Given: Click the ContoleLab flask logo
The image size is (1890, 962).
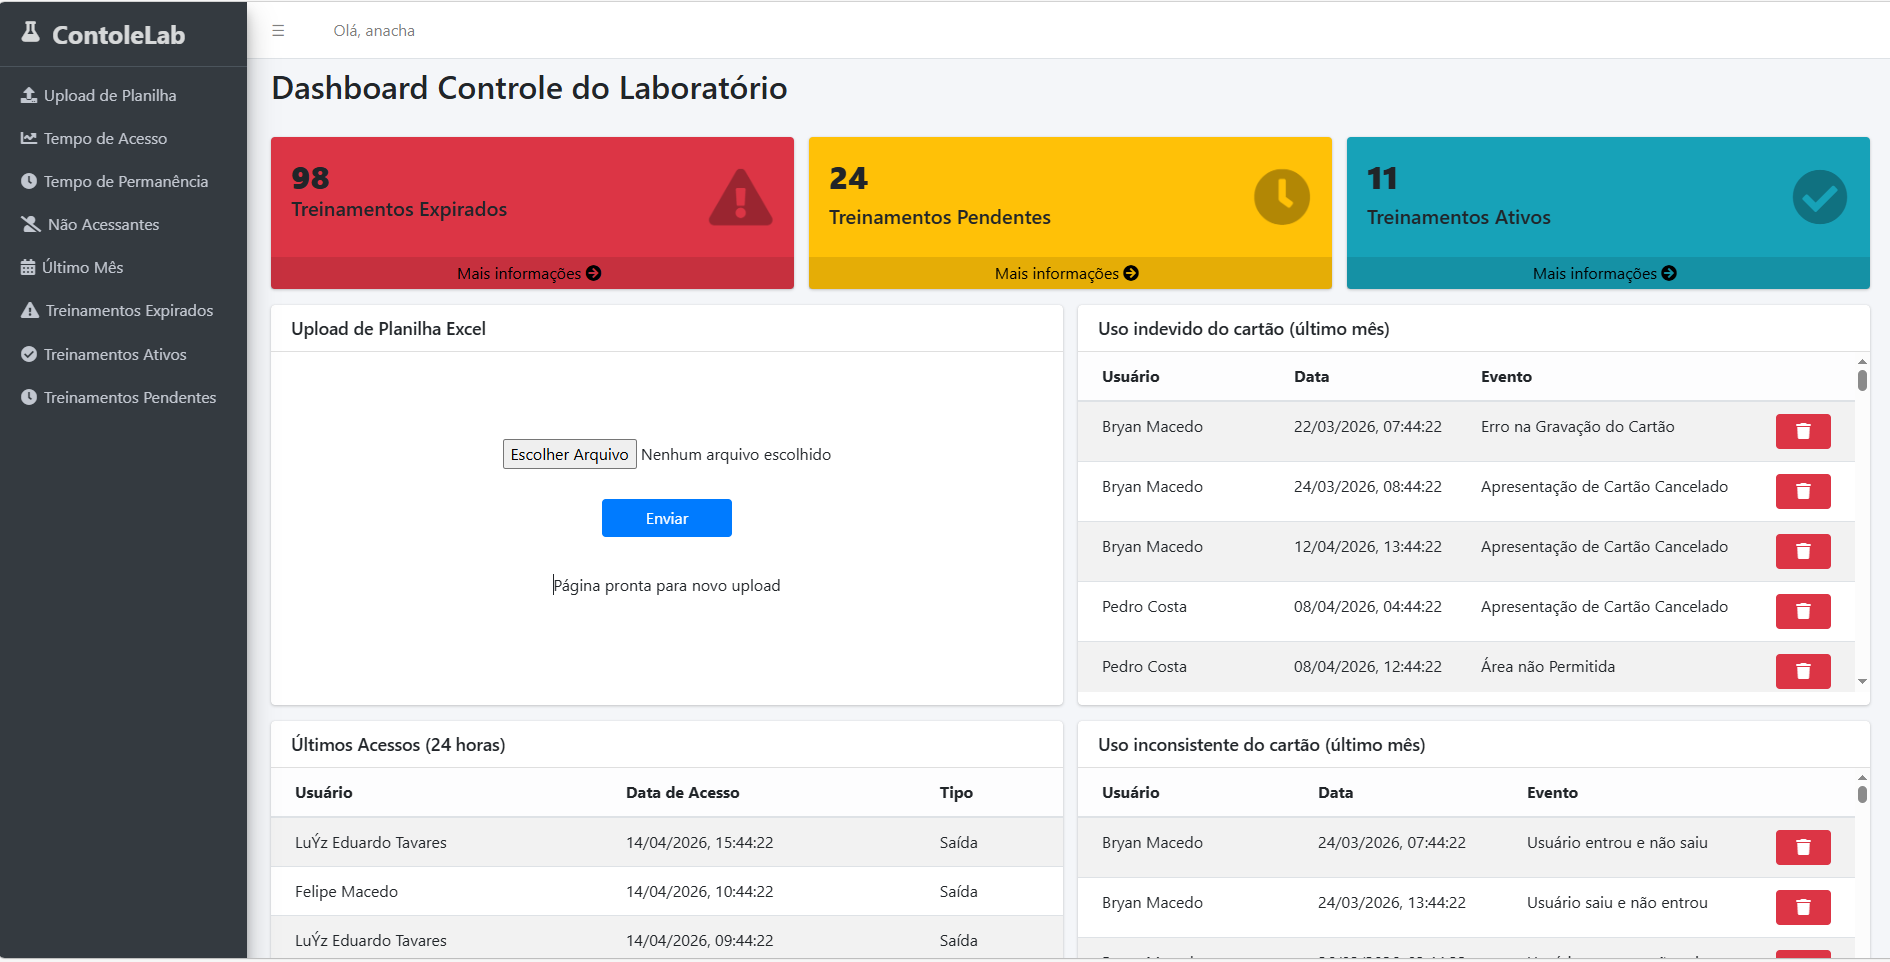Looking at the screenshot, I should tap(29, 33).
